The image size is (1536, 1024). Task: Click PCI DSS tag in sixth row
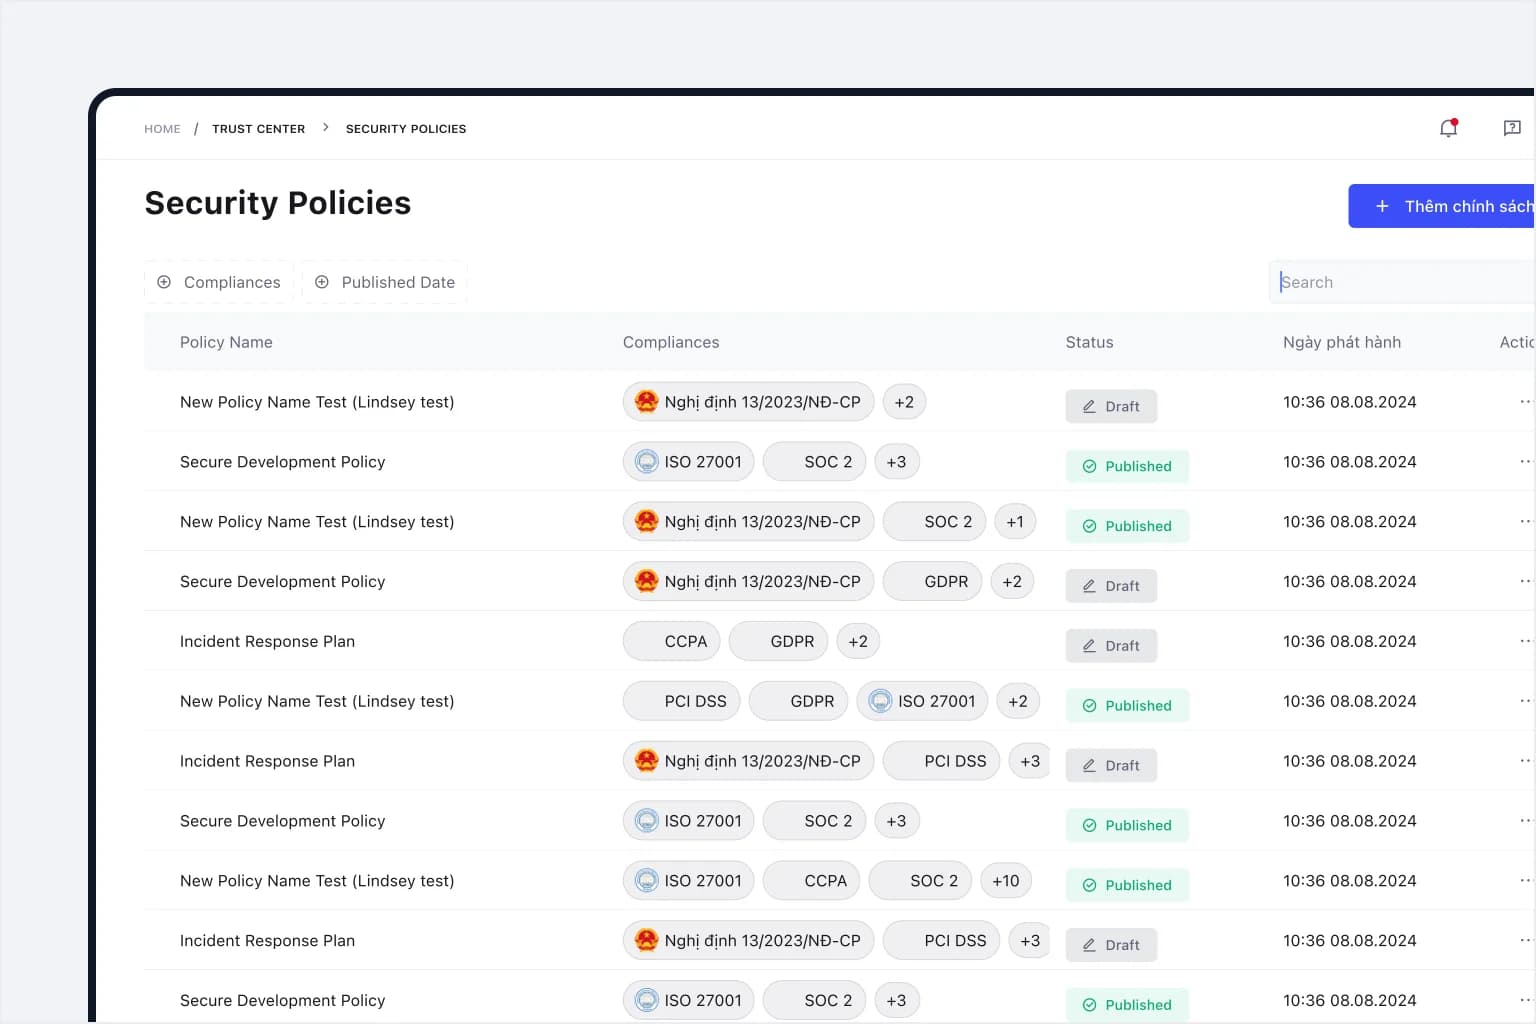pyautogui.click(x=682, y=702)
